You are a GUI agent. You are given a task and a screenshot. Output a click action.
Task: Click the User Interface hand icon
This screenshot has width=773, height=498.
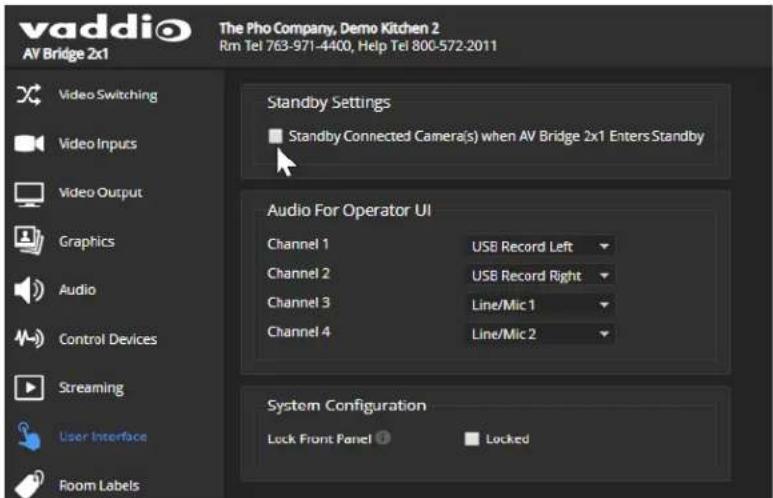pyautogui.click(x=29, y=435)
